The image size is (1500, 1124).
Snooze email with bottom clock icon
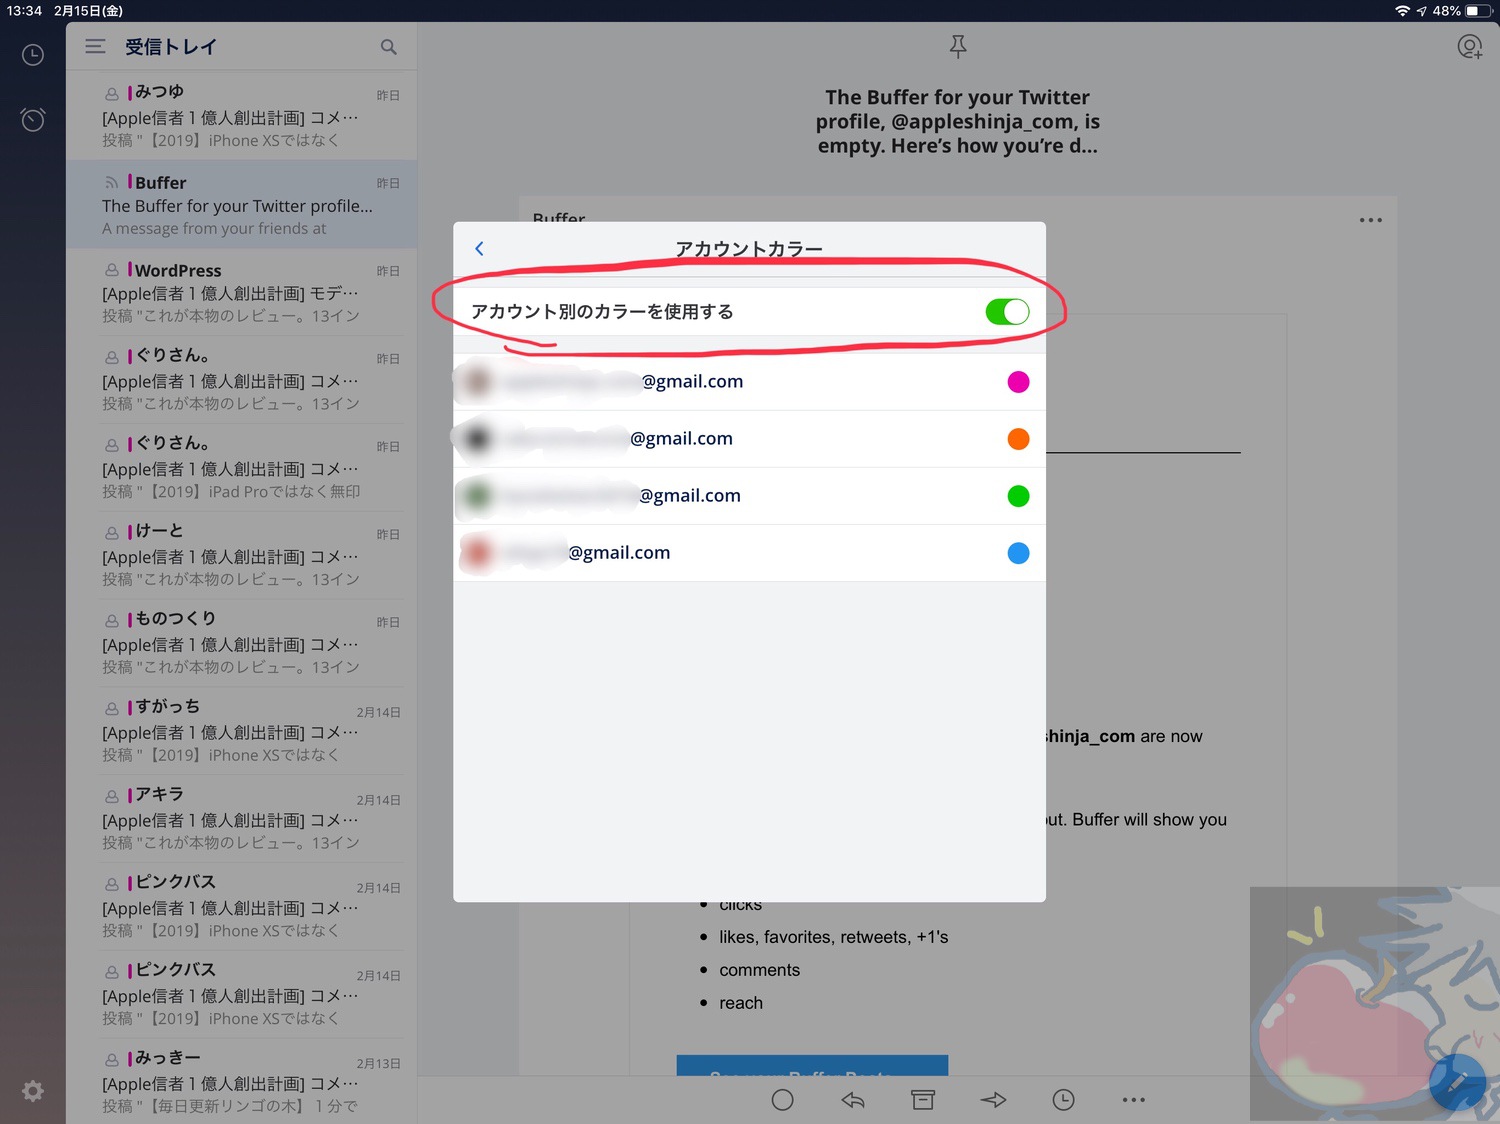(1063, 1100)
